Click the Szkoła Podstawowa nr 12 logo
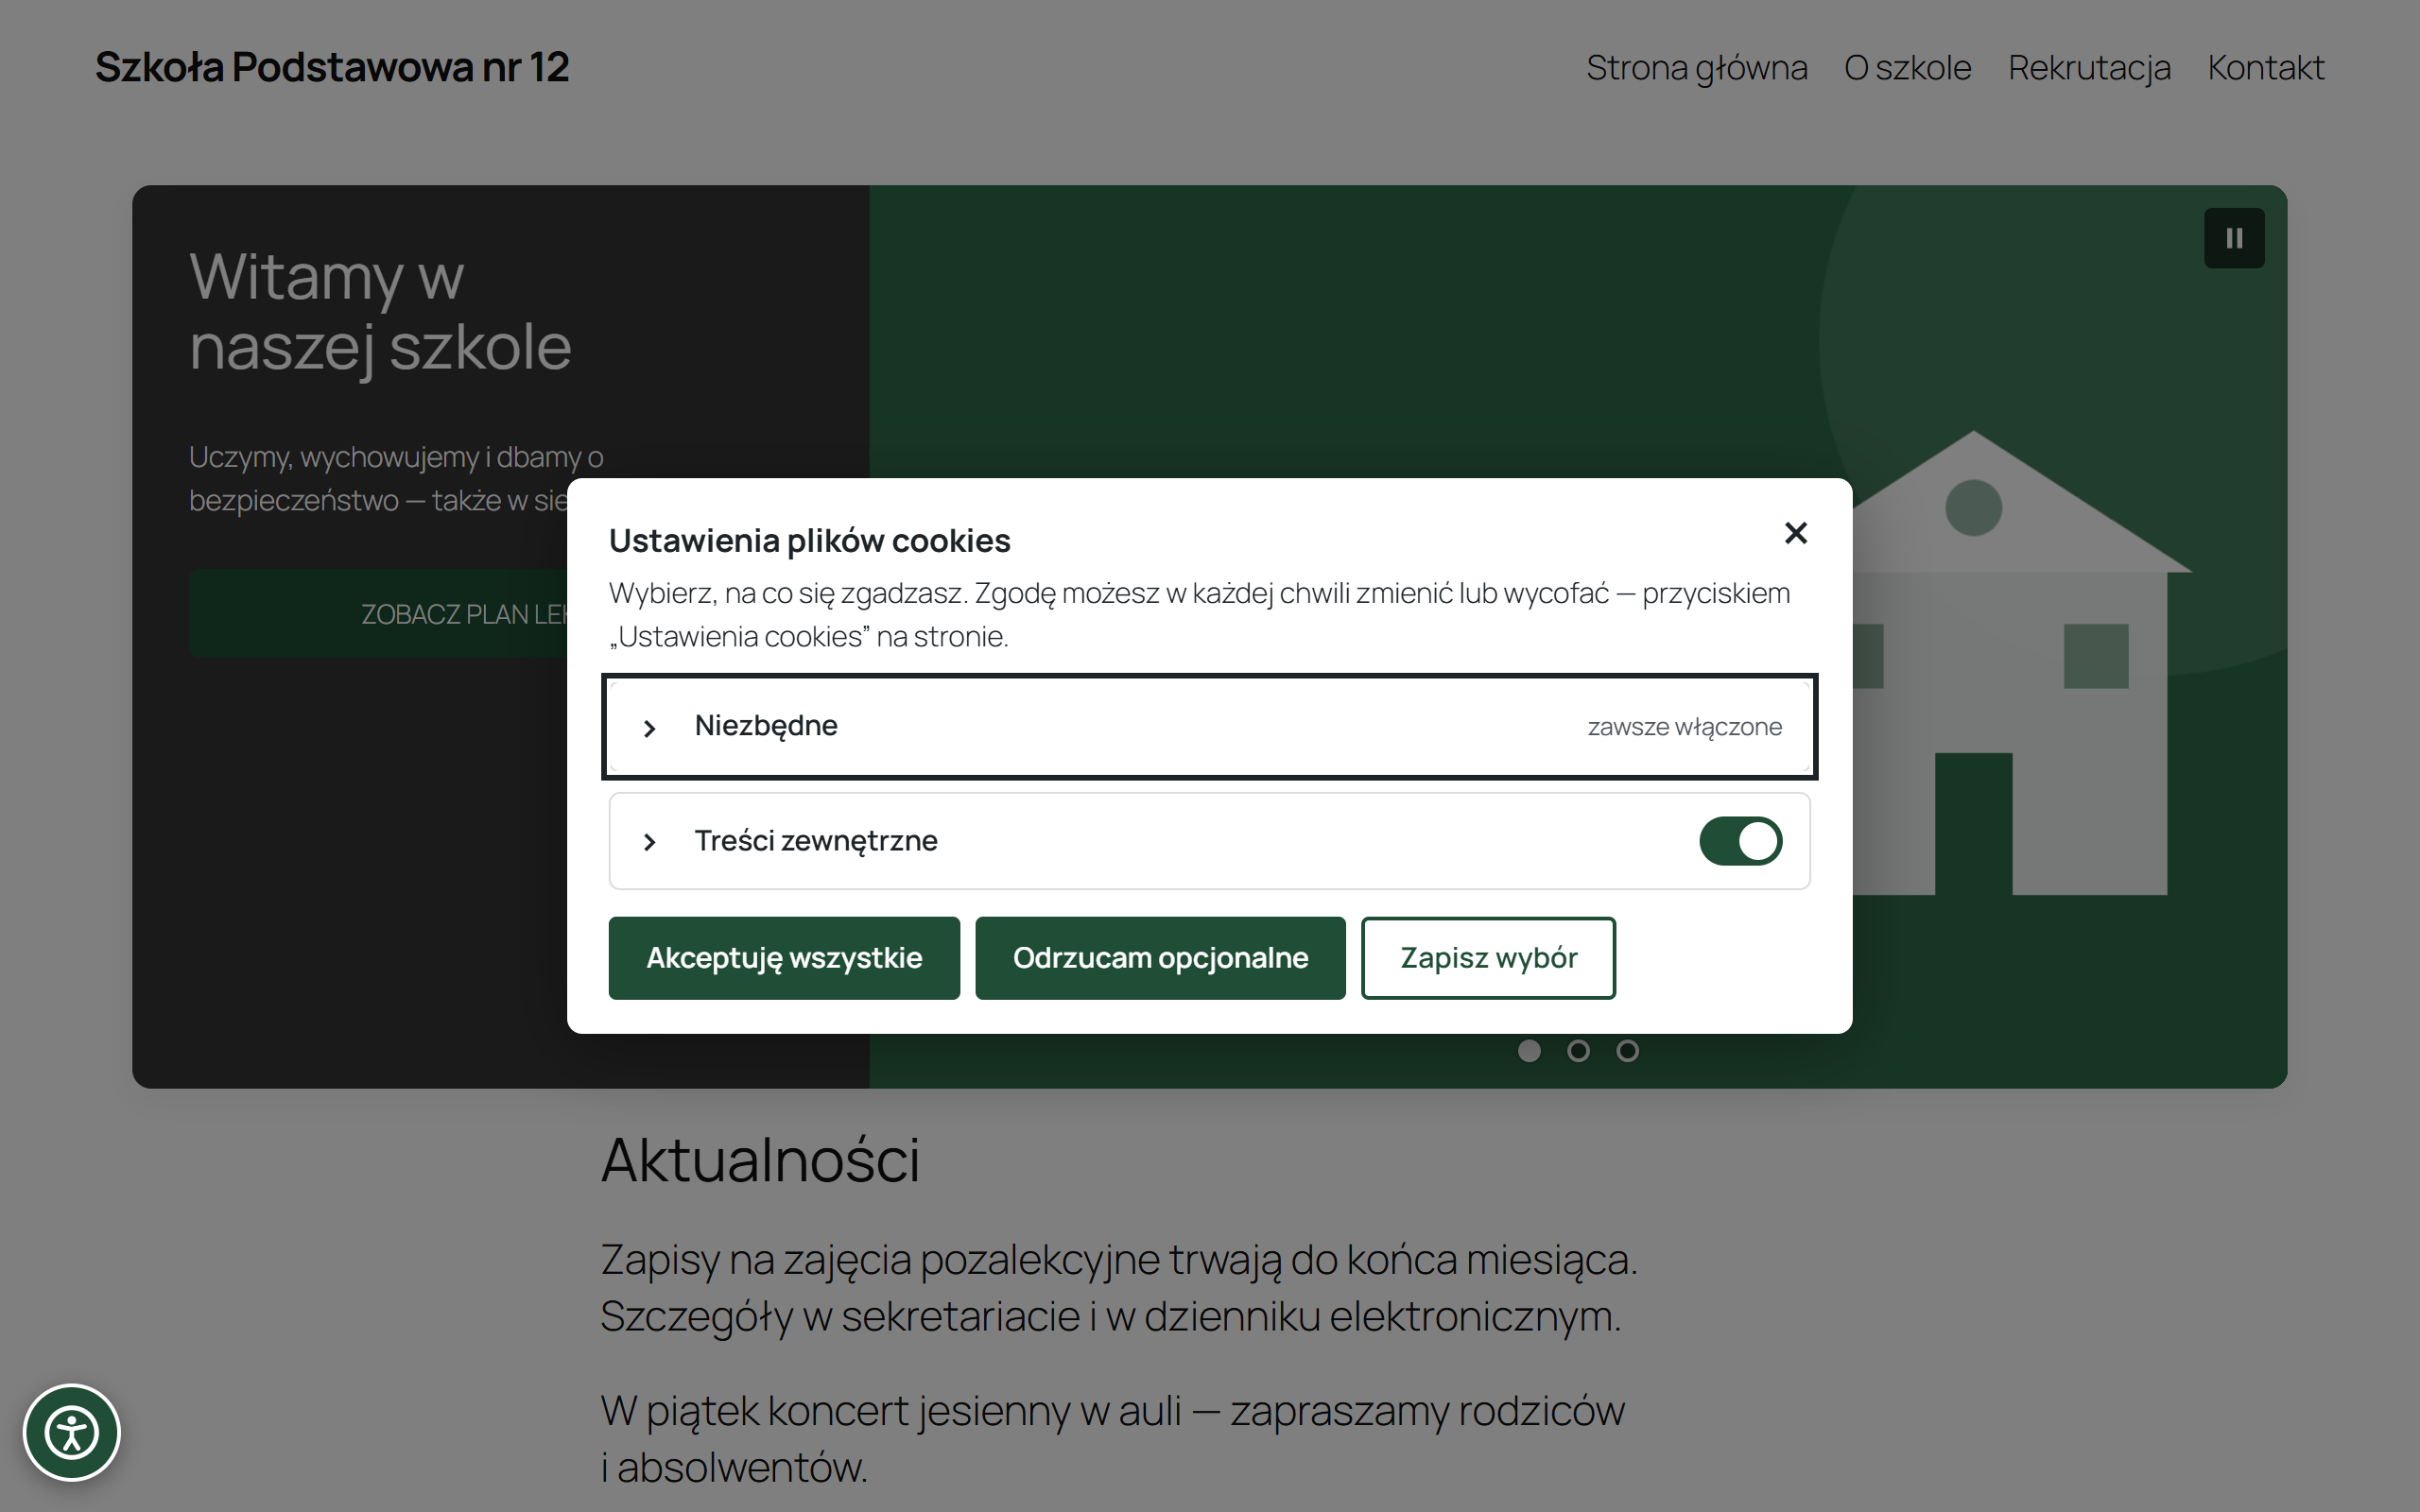 pyautogui.click(x=332, y=67)
